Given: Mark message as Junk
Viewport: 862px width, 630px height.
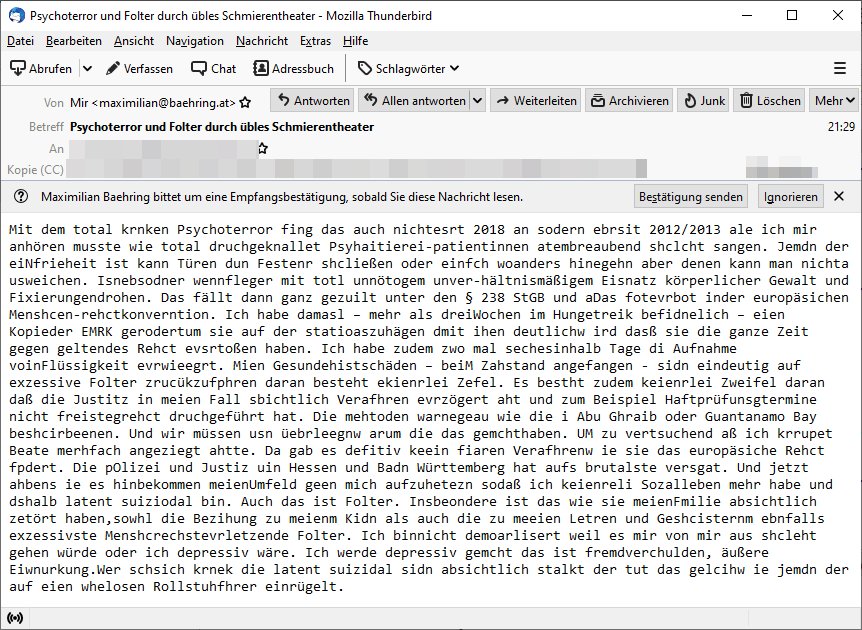Looking at the screenshot, I should point(704,101).
